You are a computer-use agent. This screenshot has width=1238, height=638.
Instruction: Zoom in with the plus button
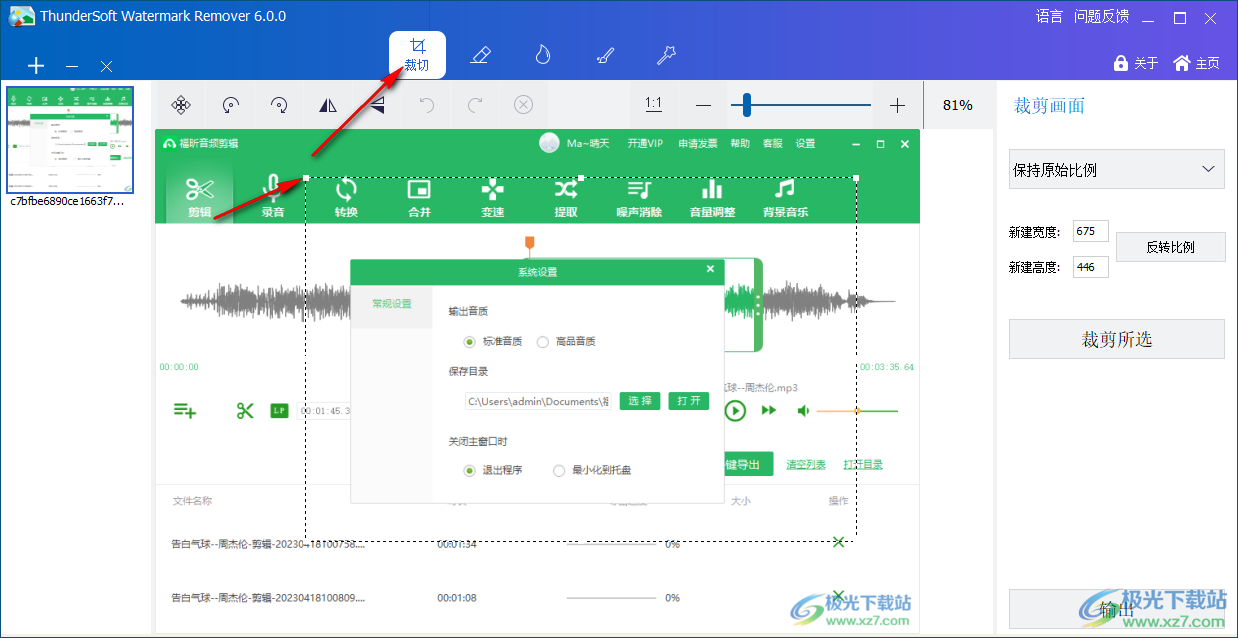click(897, 105)
